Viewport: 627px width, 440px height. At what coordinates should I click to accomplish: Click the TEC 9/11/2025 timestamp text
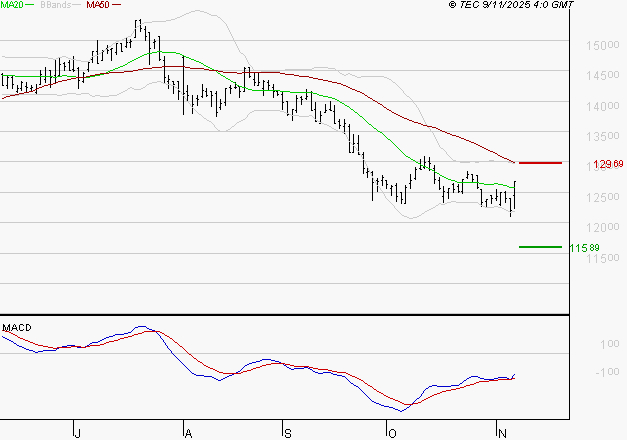[x=511, y=5]
